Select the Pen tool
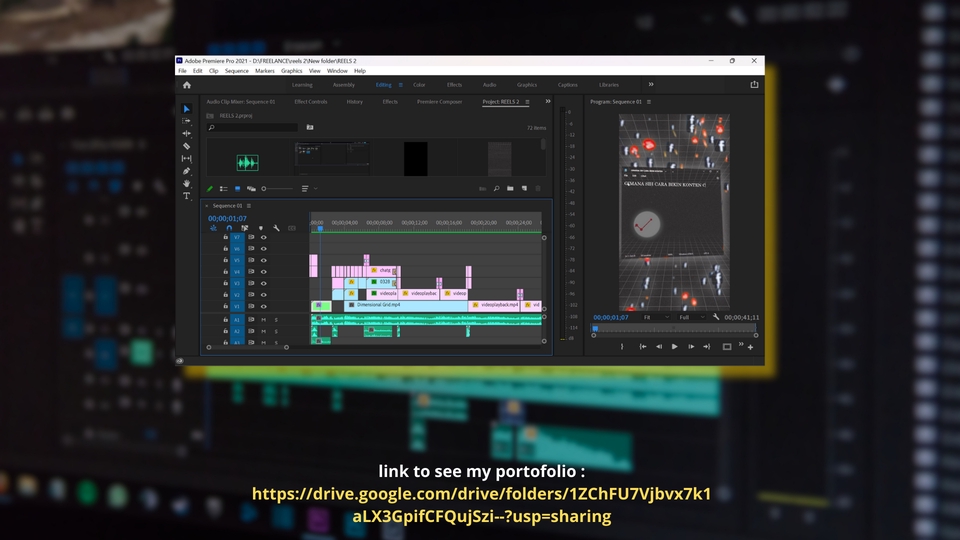 tap(187, 171)
